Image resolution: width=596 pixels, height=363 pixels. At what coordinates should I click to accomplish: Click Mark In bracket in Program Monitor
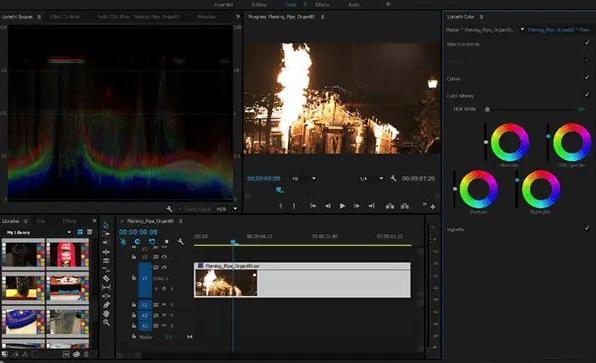pos(281,206)
